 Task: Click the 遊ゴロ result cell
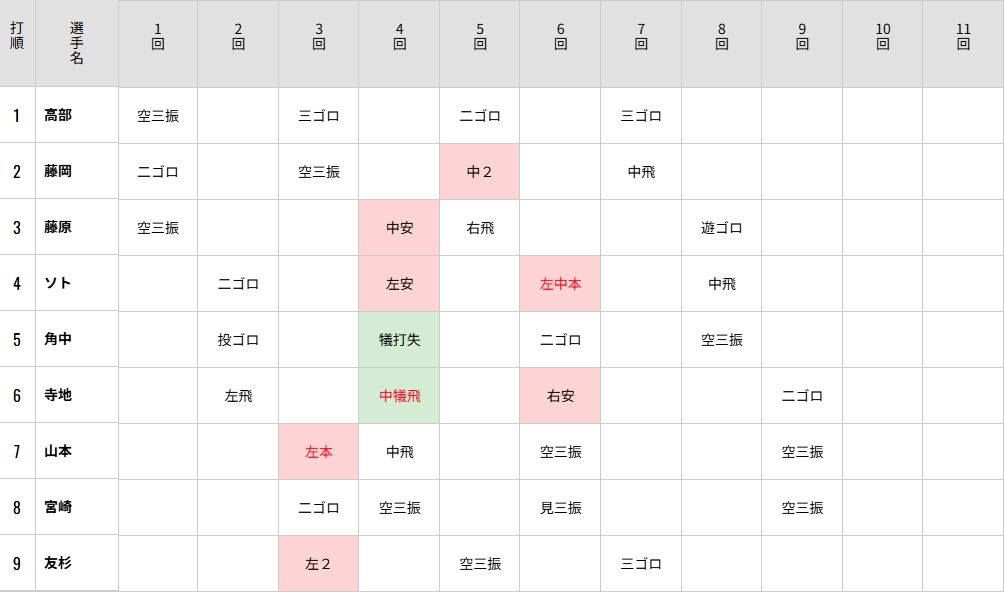721,227
